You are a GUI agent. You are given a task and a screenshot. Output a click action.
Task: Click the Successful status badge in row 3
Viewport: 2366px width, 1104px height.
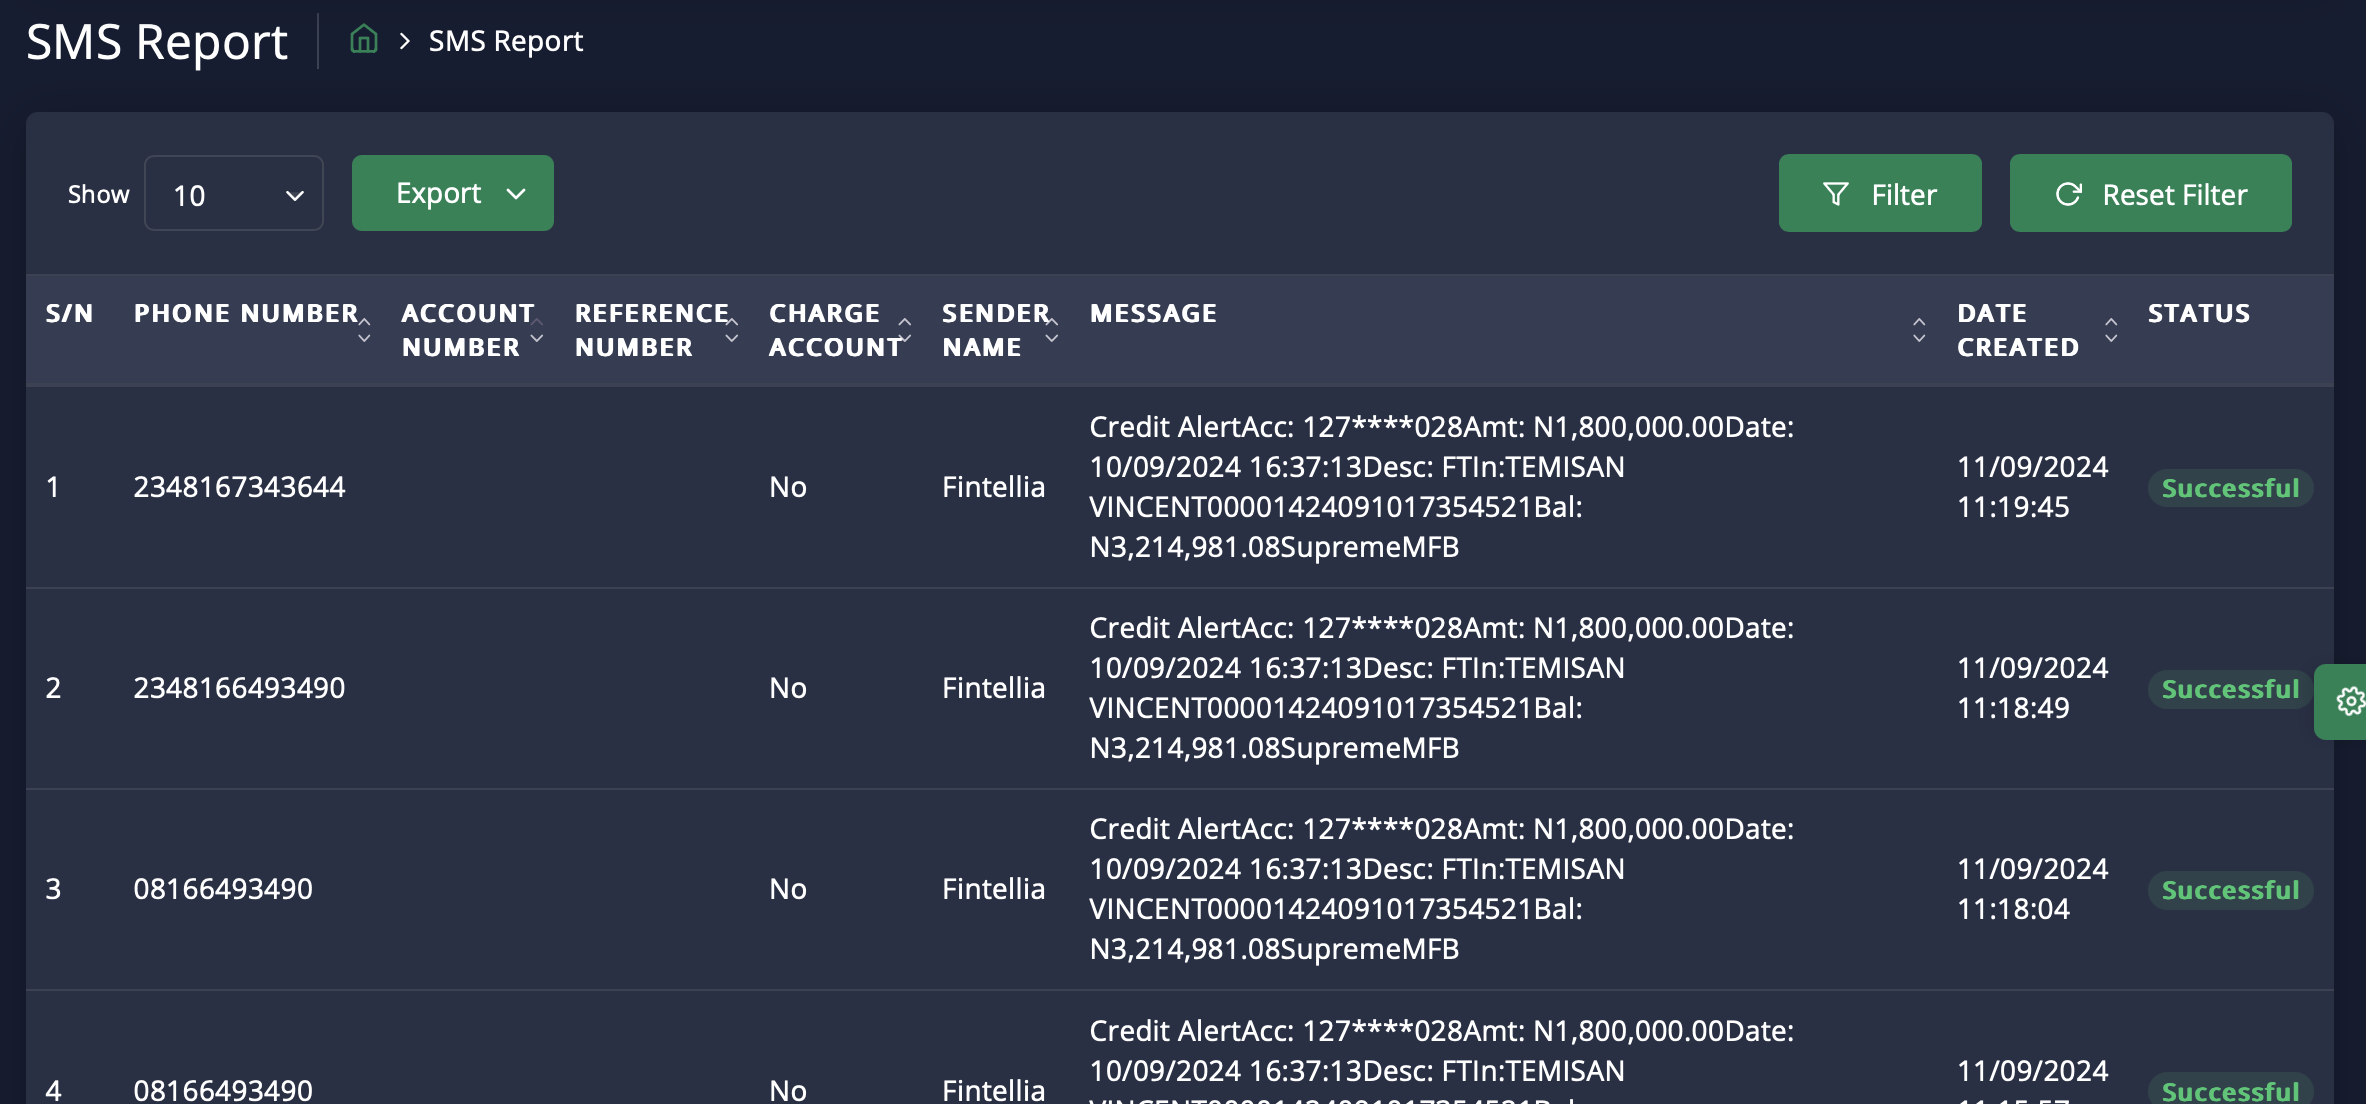pyautogui.click(x=2229, y=890)
